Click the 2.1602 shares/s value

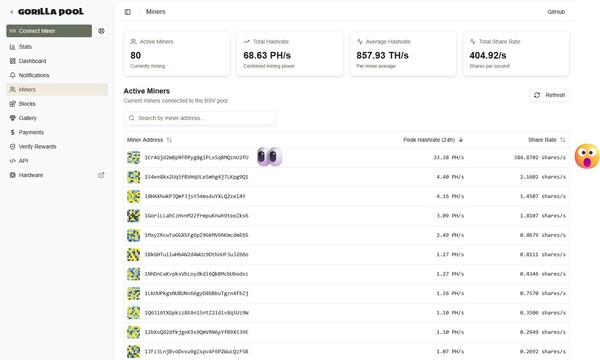pos(543,177)
